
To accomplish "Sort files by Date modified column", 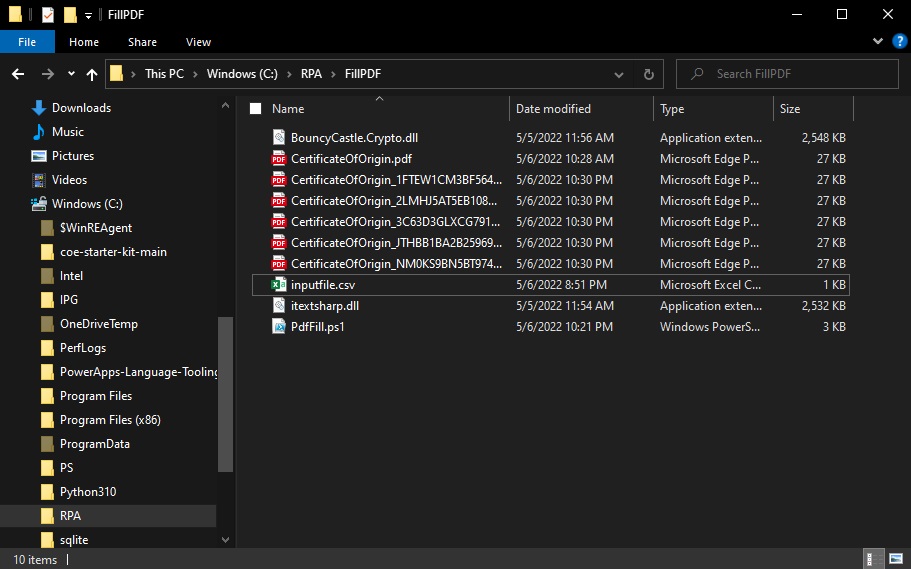I will click(553, 109).
